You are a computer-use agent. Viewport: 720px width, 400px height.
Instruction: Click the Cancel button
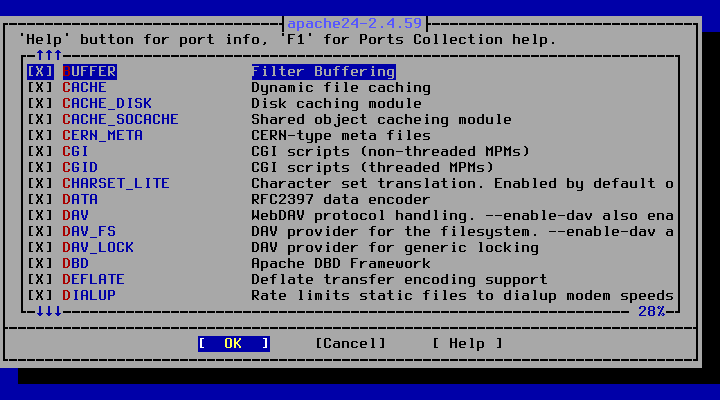[350, 344]
